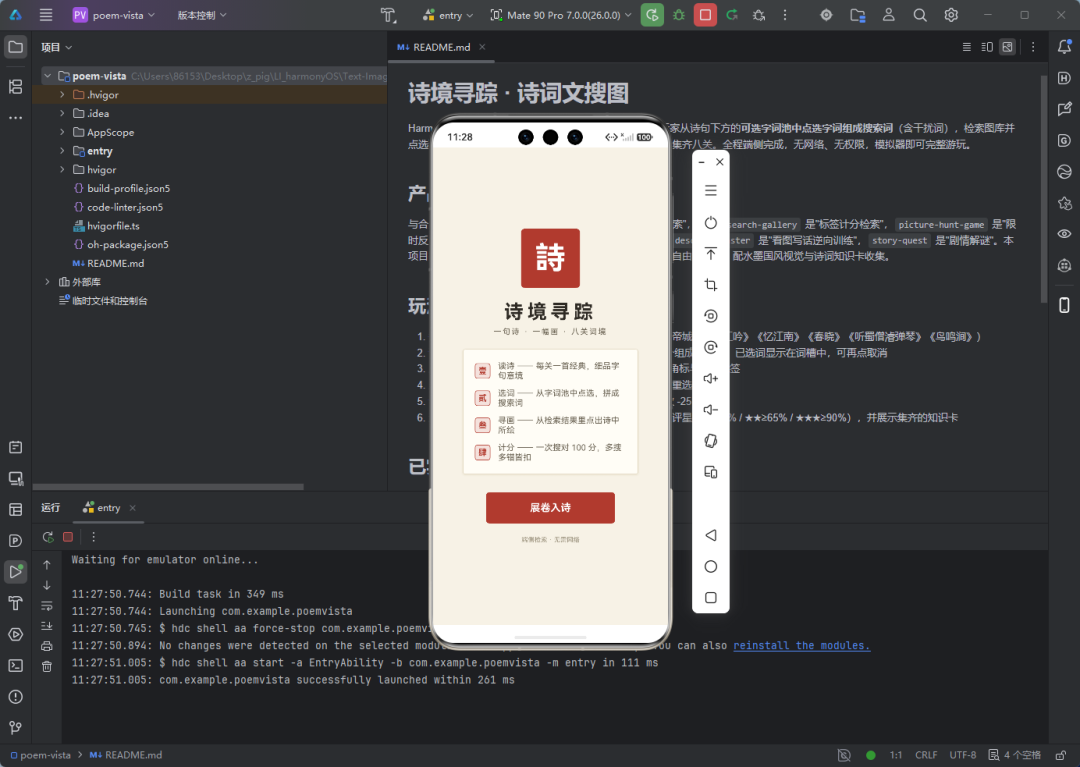The width and height of the screenshot is (1080, 767).
Task: Open editor tab options menu
Action: tap(1032, 47)
